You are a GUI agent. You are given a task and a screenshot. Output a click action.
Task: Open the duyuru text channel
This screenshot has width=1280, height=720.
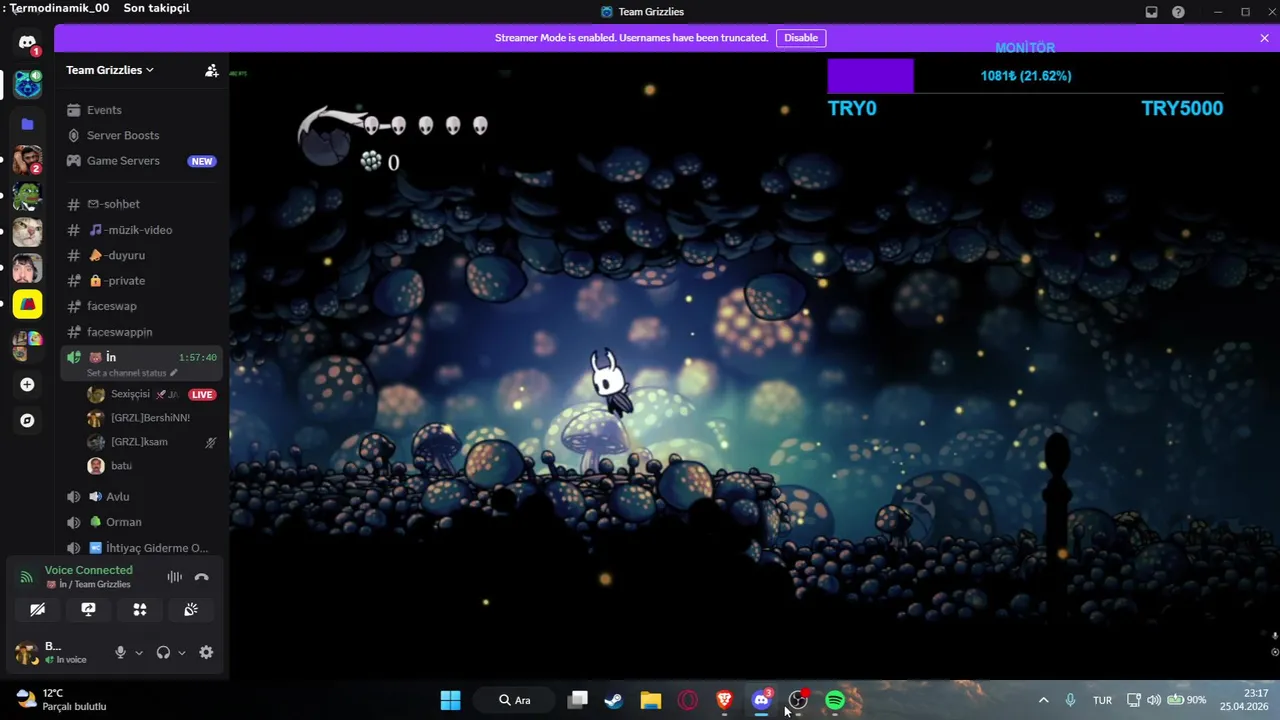[x=142, y=255]
